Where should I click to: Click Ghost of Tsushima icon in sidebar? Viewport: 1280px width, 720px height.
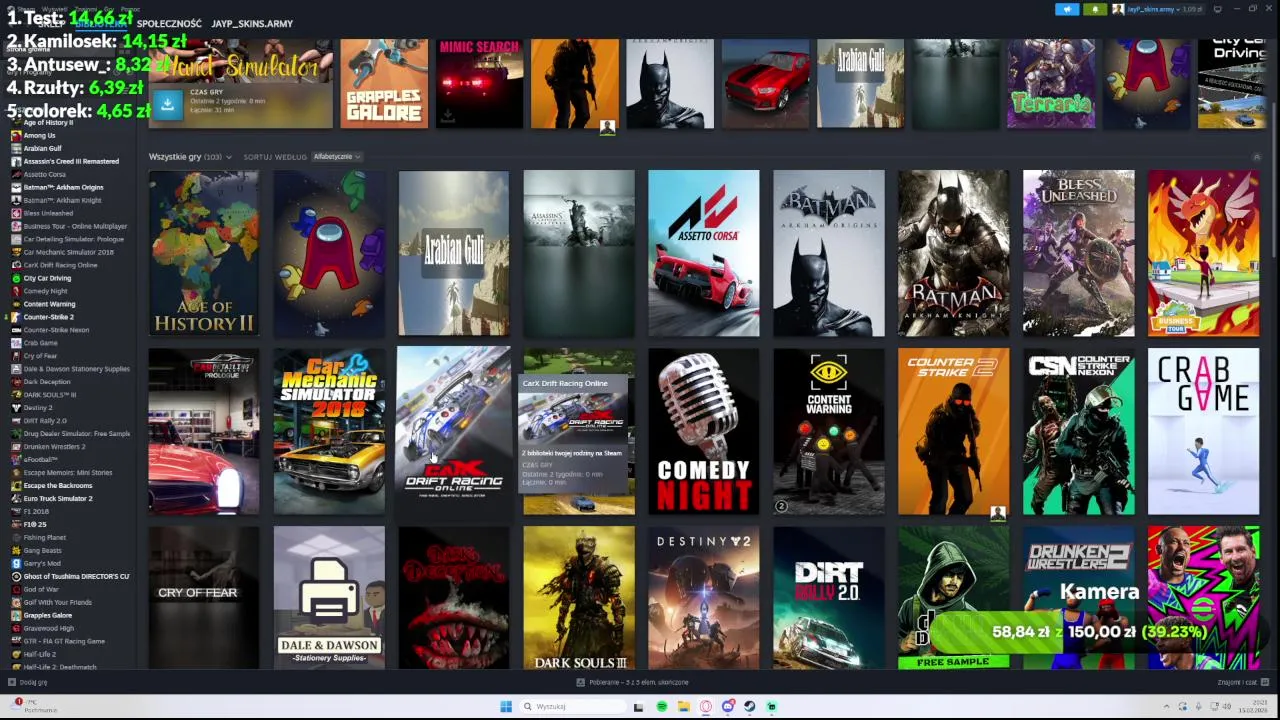[x=16, y=576]
